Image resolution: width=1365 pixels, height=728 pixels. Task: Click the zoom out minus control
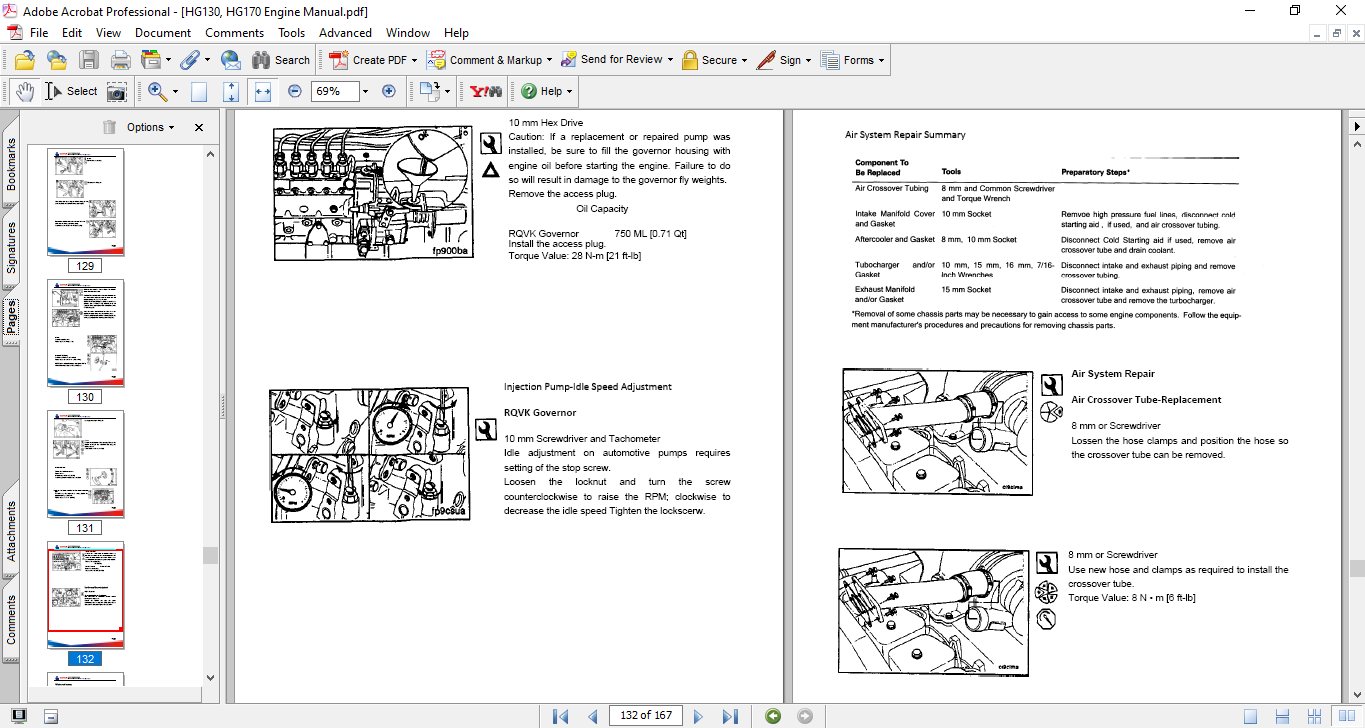tap(294, 90)
